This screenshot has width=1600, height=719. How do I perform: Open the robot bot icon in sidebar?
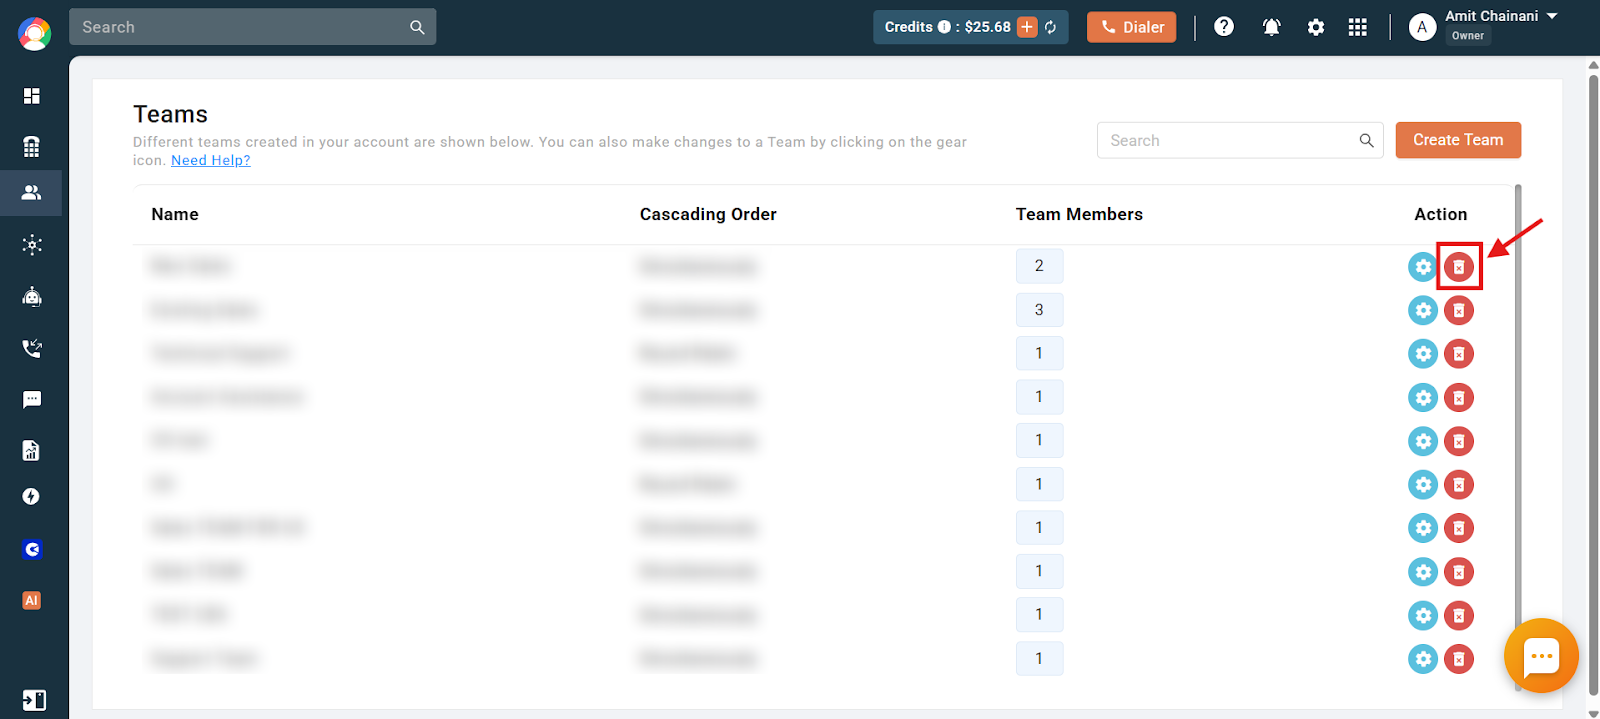[32, 296]
